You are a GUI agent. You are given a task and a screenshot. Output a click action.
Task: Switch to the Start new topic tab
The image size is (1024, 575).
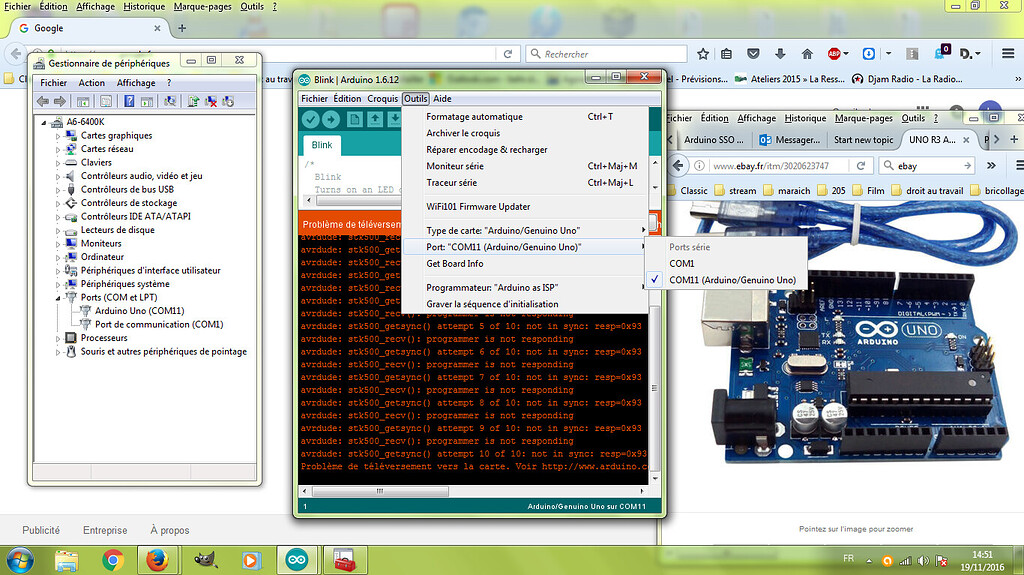click(862, 140)
